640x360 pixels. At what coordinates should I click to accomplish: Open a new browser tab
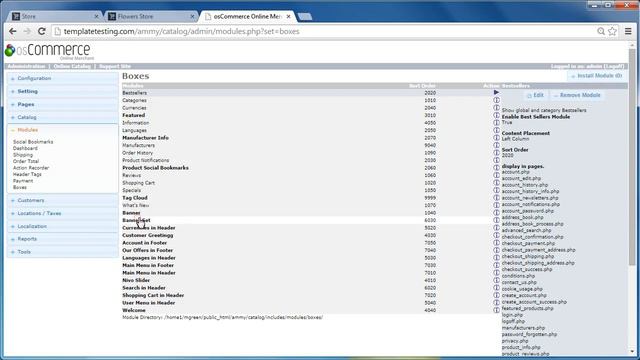pos(305,16)
